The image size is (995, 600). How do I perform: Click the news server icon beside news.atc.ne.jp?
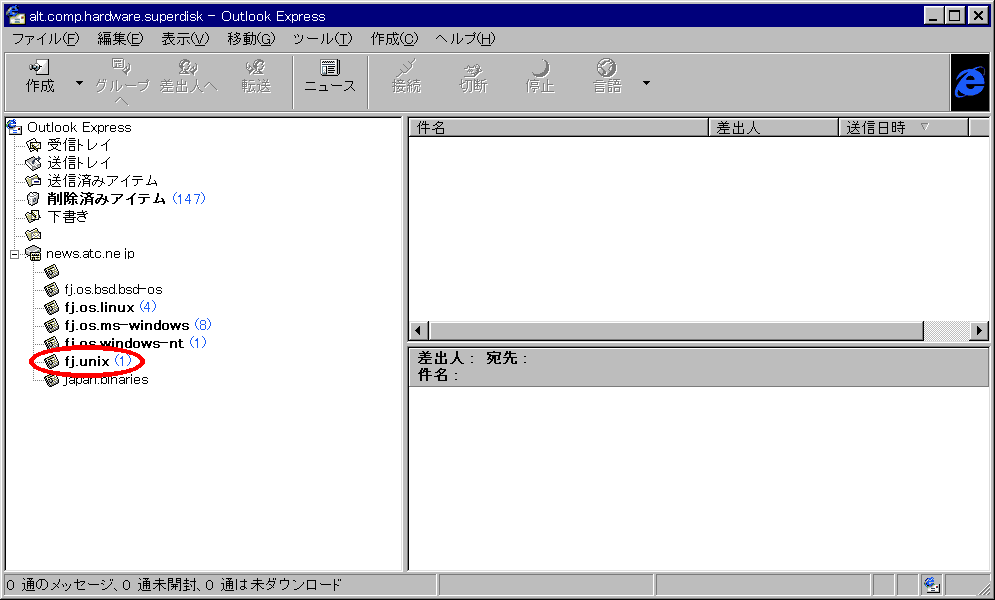coord(34,254)
